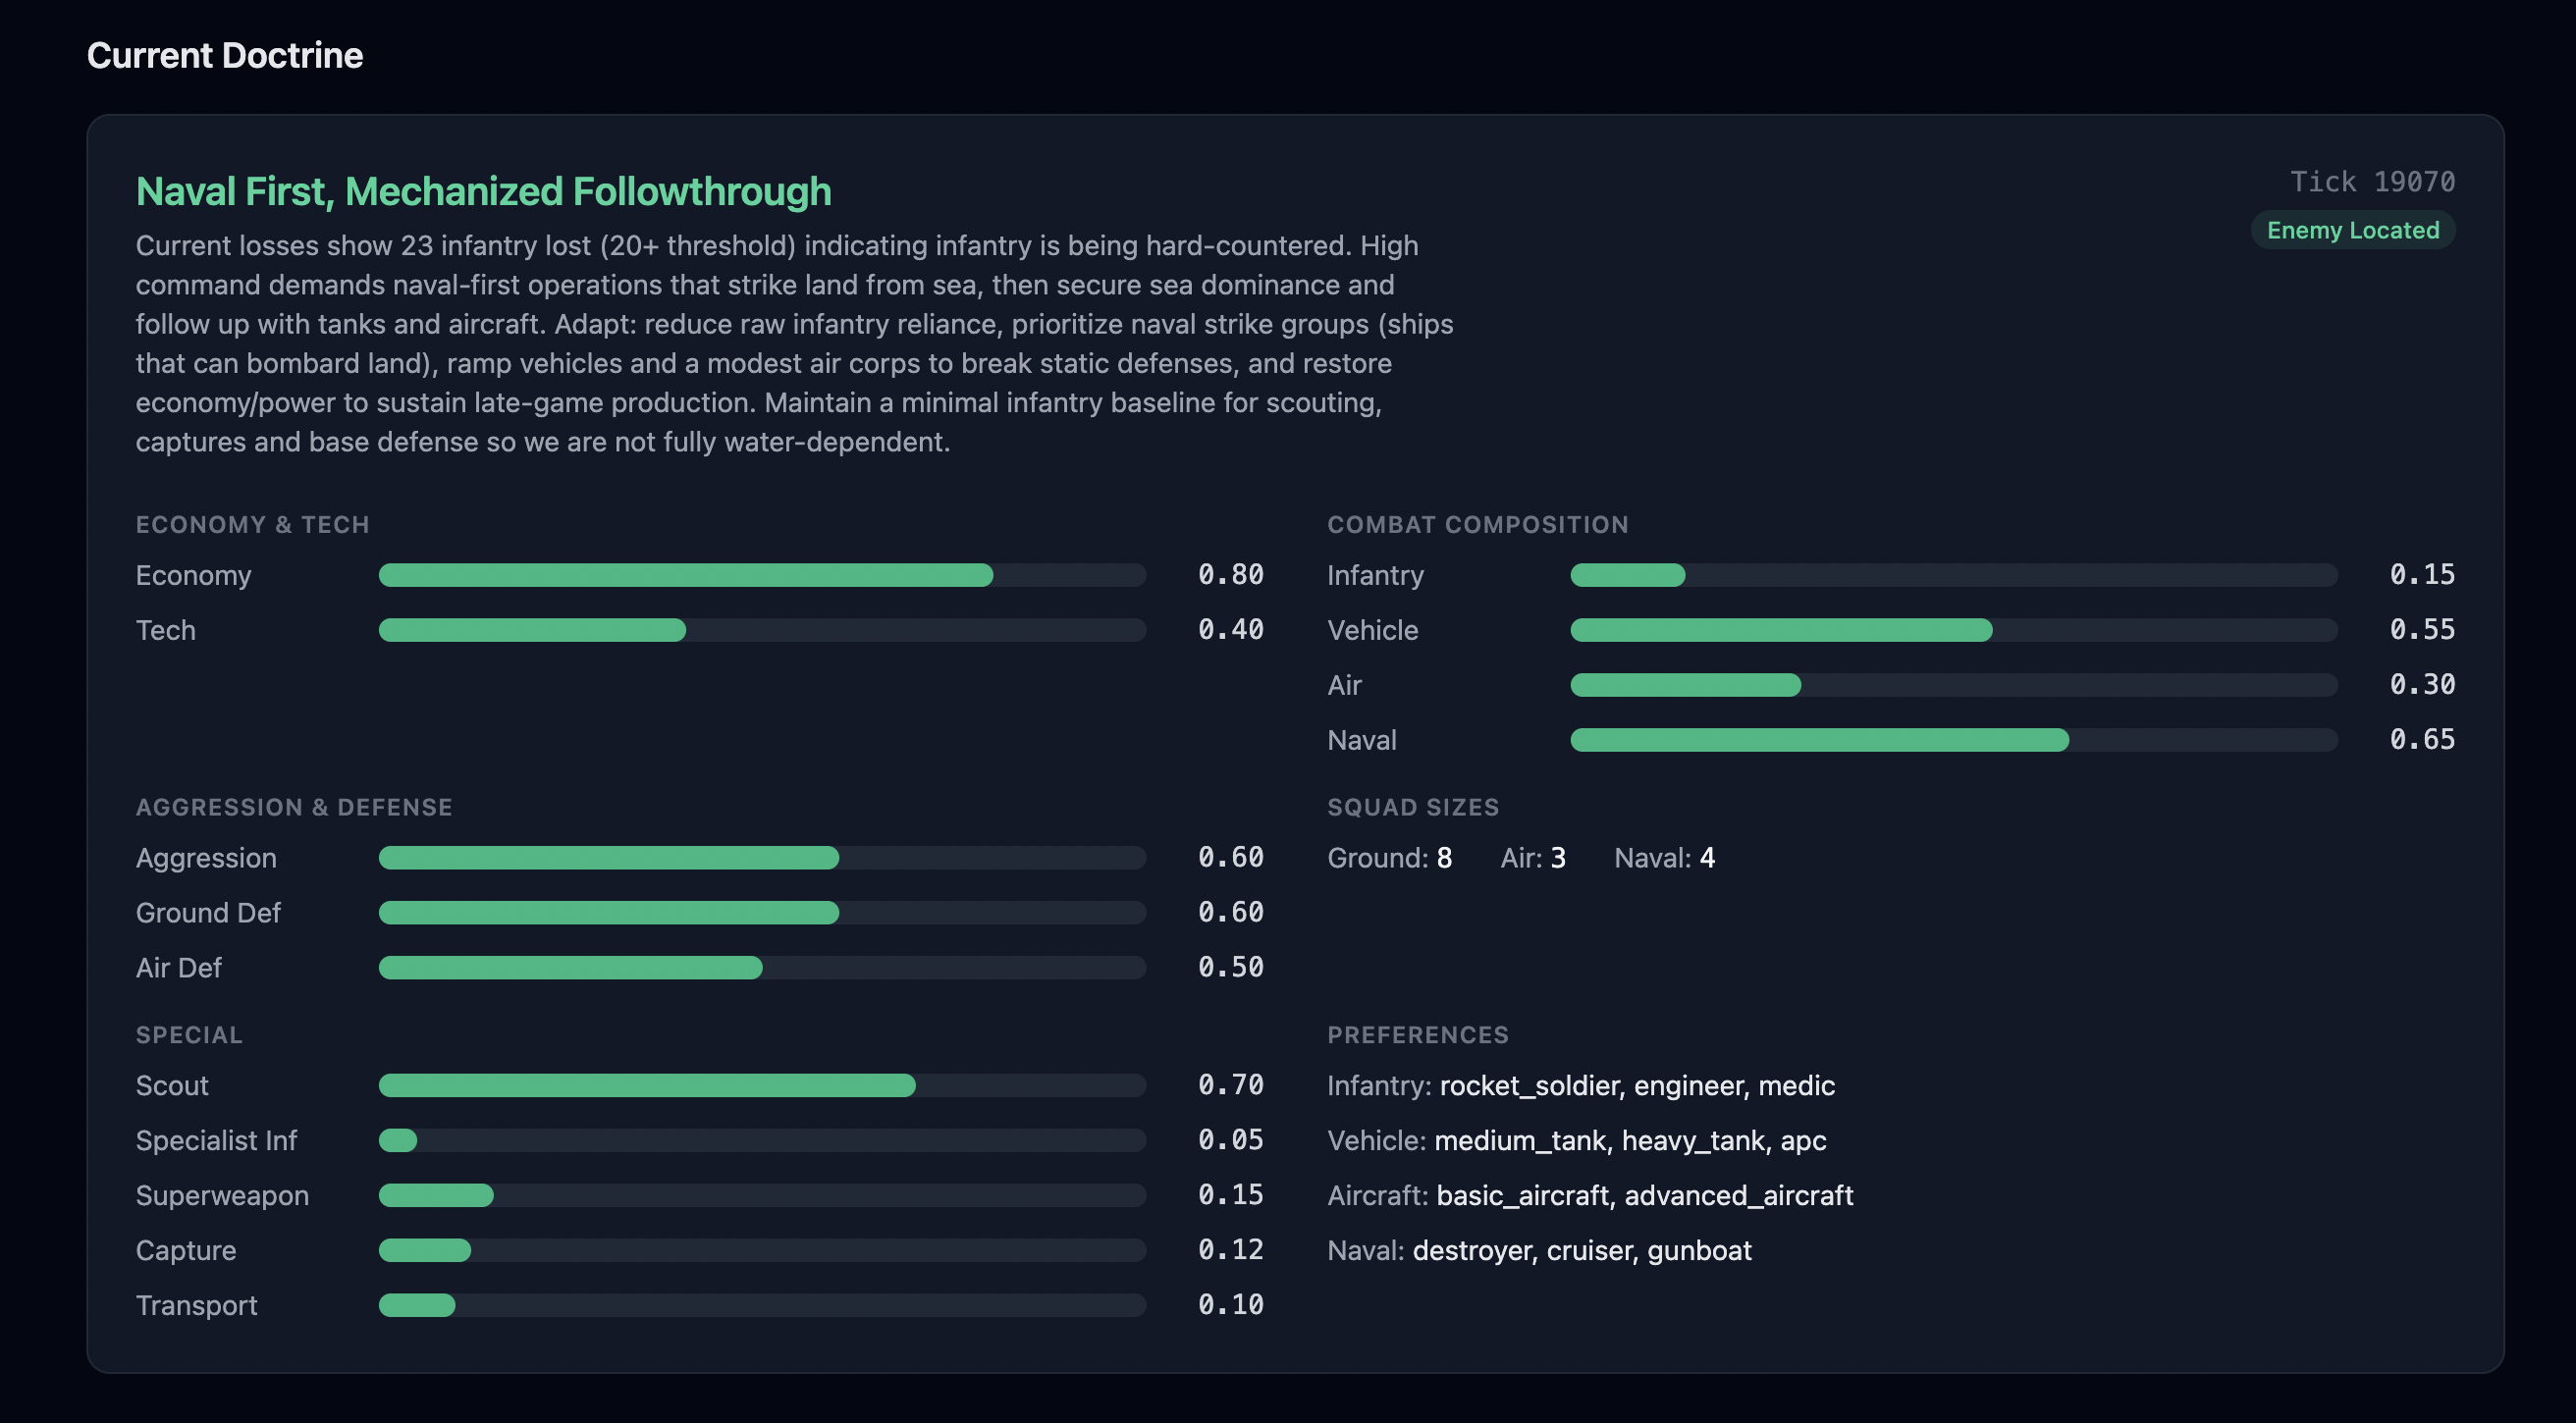Click the Naval preferences destroyer list
This screenshot has height=1423, width=2576.
[1581, 1251]
